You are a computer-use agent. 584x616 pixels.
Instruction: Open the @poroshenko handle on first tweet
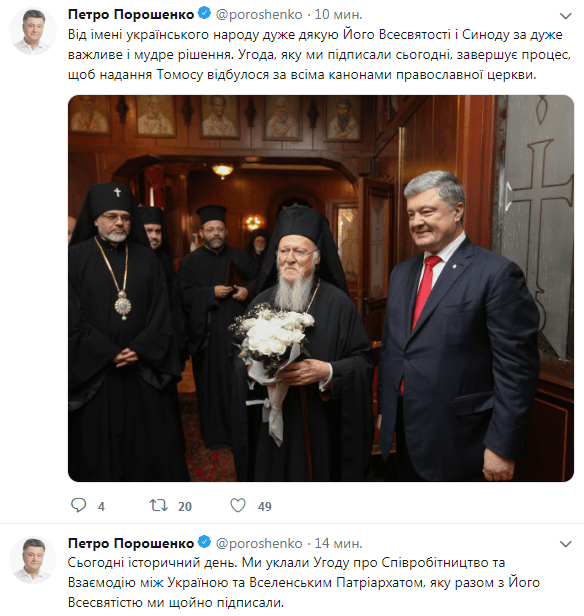tap(259, 14)
